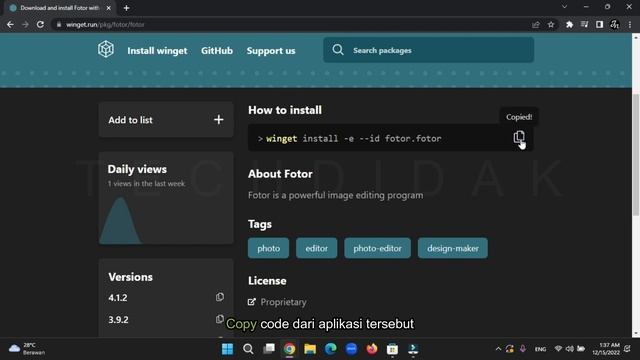Show hidden system tray icons
This screenshot has height=360, width=640.
click(x=498, y=349)
